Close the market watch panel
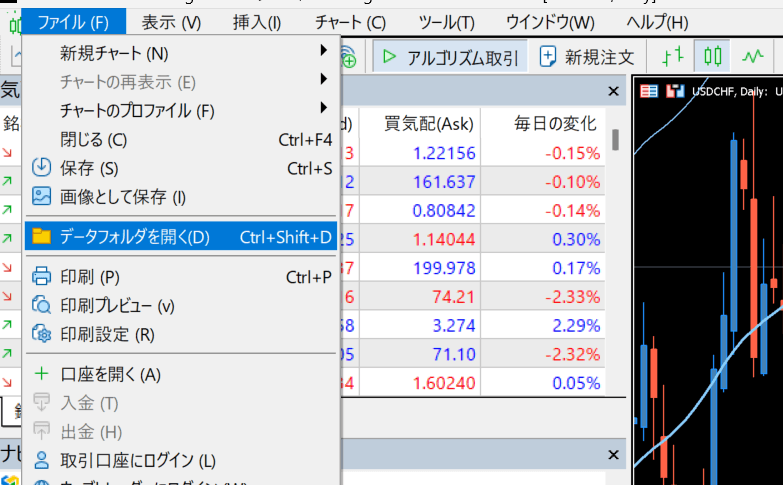783x485 pixels. coord(613,91)
